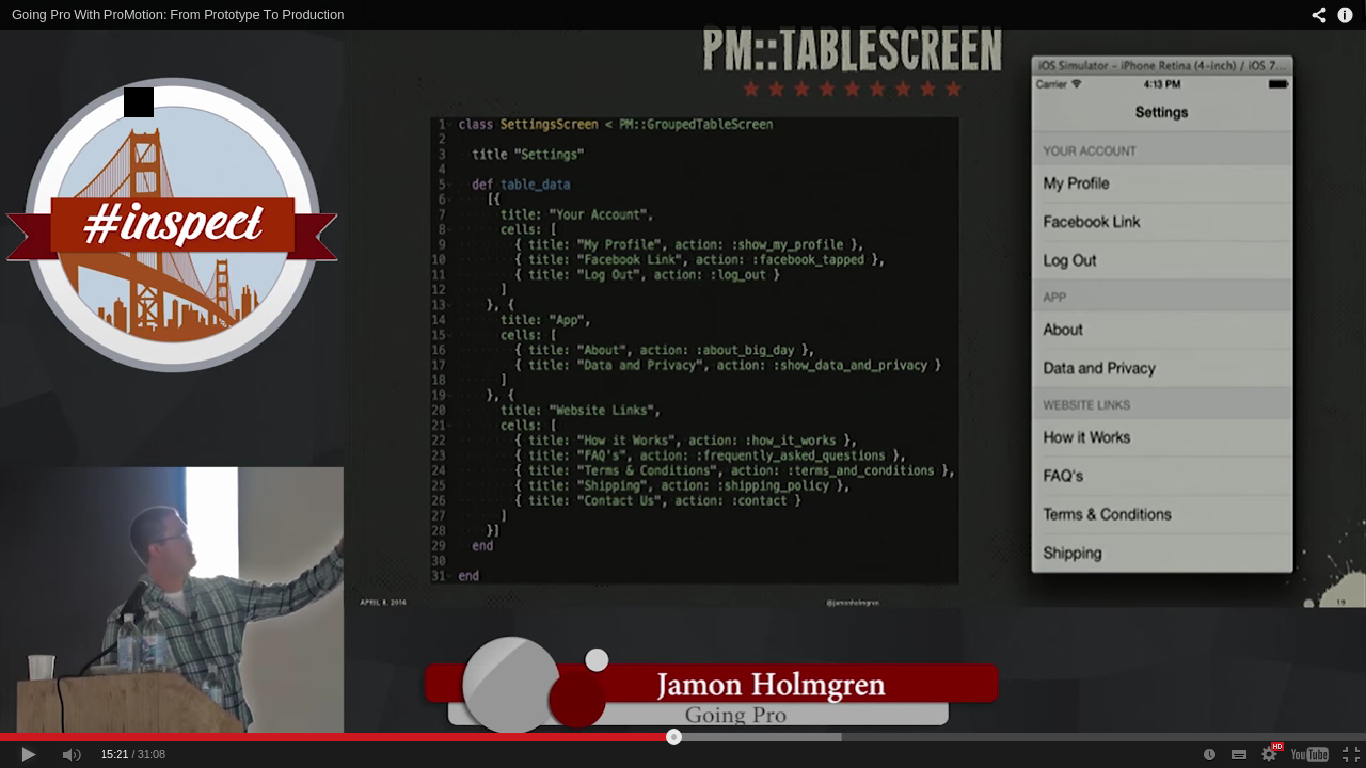The image size is (1366, 768).
Task: Select the 'Terms & Conditions' row
Action: click(x=1108, y=514)
